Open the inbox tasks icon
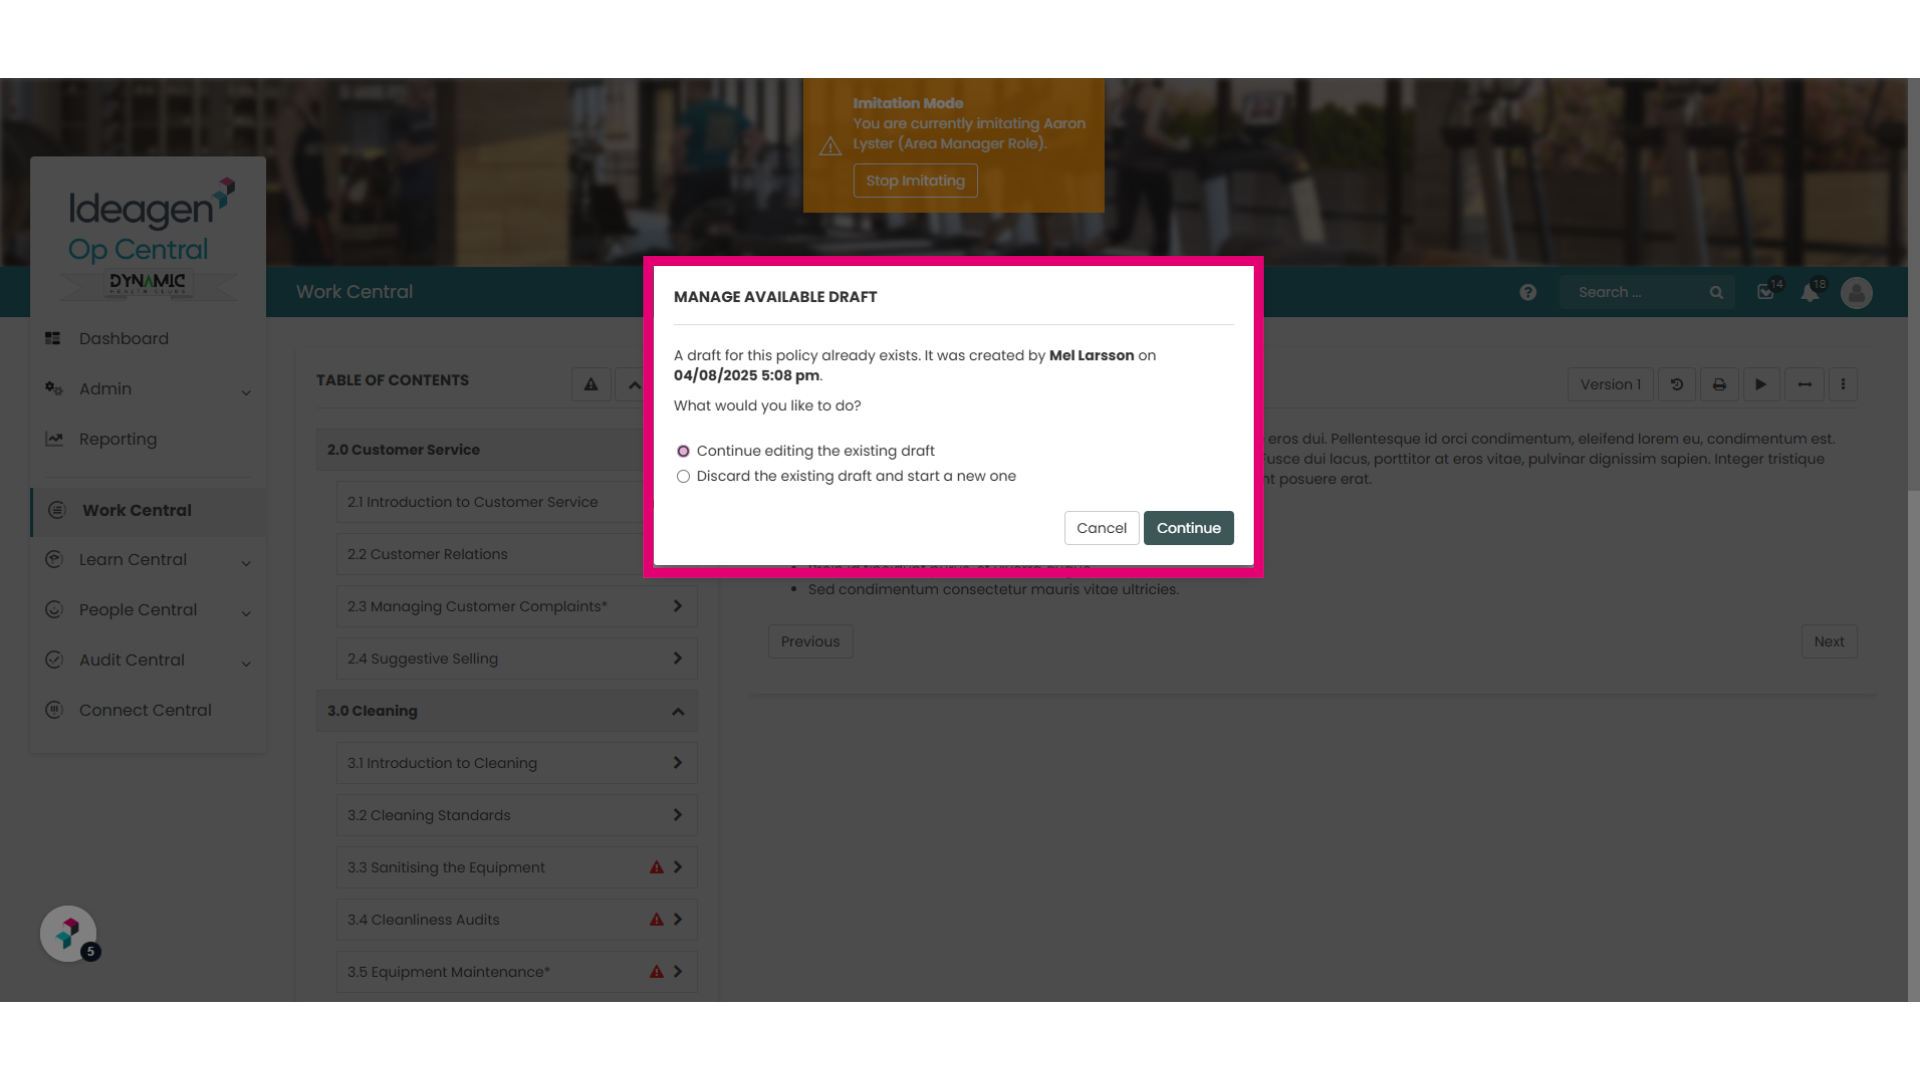The width and height of the screenshot is (1920, 1080). (x=1767, y=292)
